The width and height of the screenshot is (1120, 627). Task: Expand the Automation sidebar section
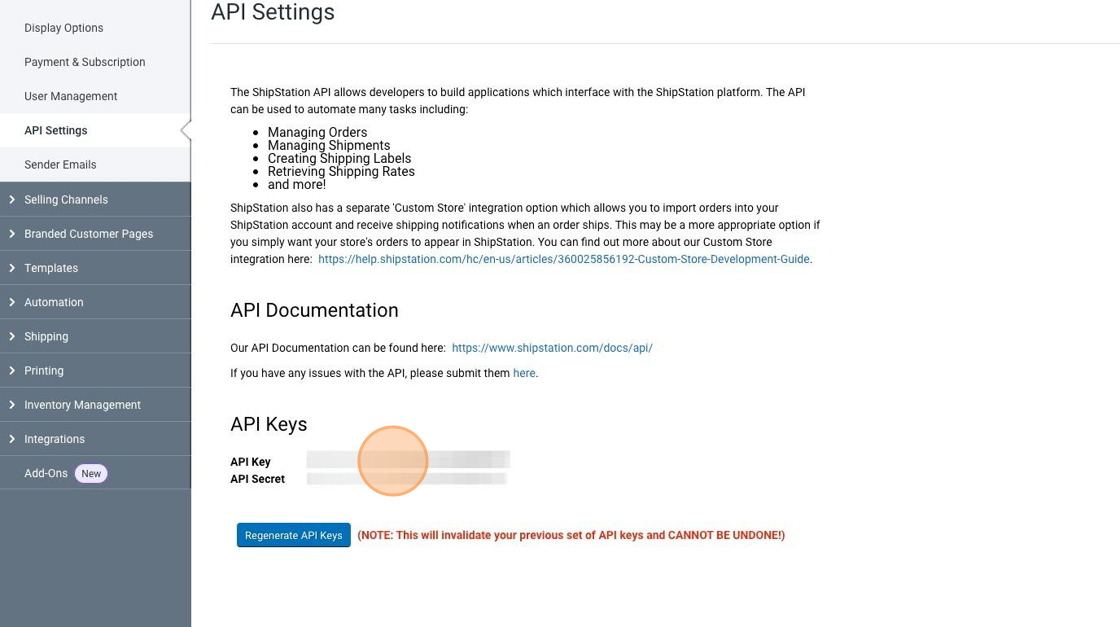(x=54, y=302)
